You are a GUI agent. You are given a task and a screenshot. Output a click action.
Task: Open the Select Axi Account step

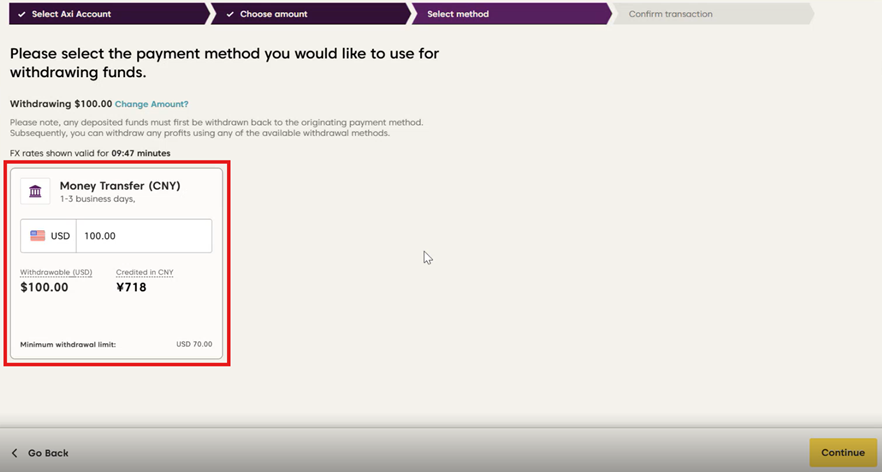pyautogui.click(x=71, y=14)
